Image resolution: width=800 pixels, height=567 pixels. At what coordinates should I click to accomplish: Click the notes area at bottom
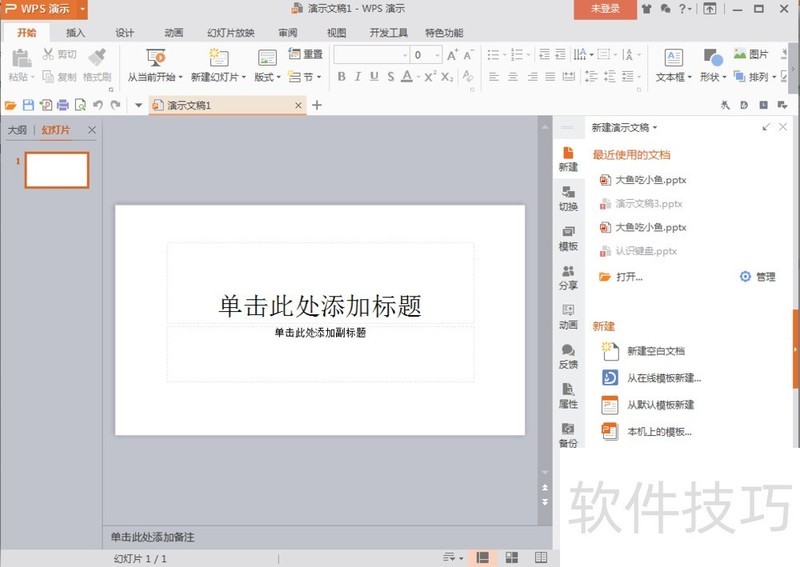point(327,537)
